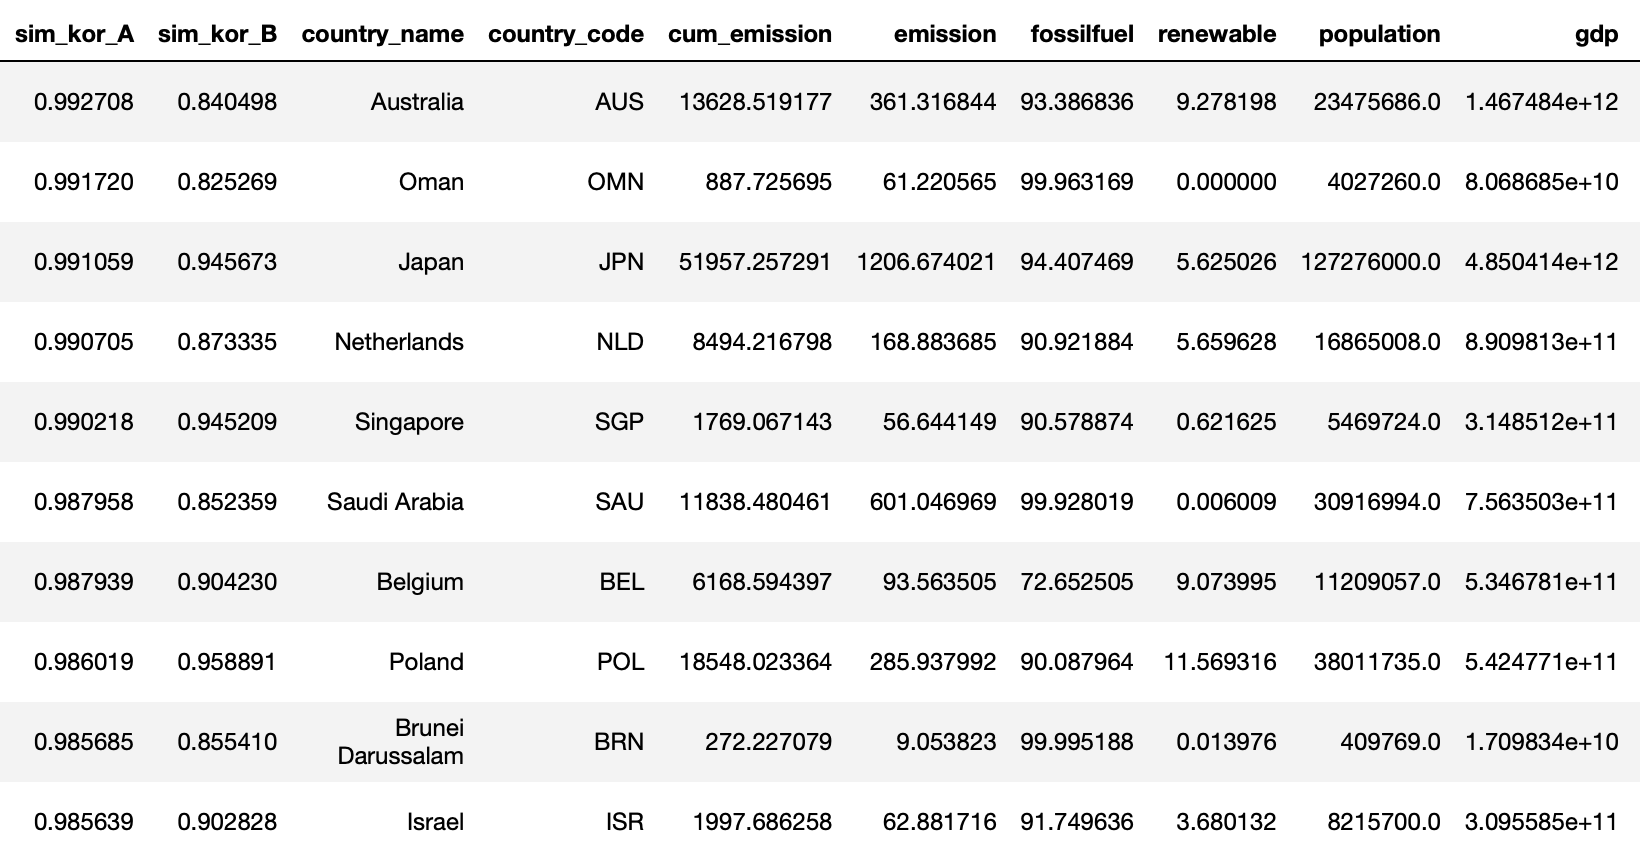1640x856 pixels.
Task: Click the fossilfuel column header
Action: click(x=1081, y=34)
